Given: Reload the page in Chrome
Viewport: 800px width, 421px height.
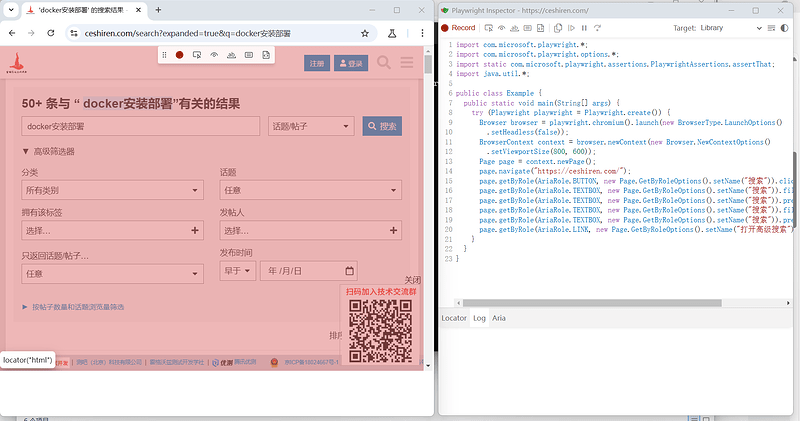Looking at the screenshot, I should click(51, 33).
